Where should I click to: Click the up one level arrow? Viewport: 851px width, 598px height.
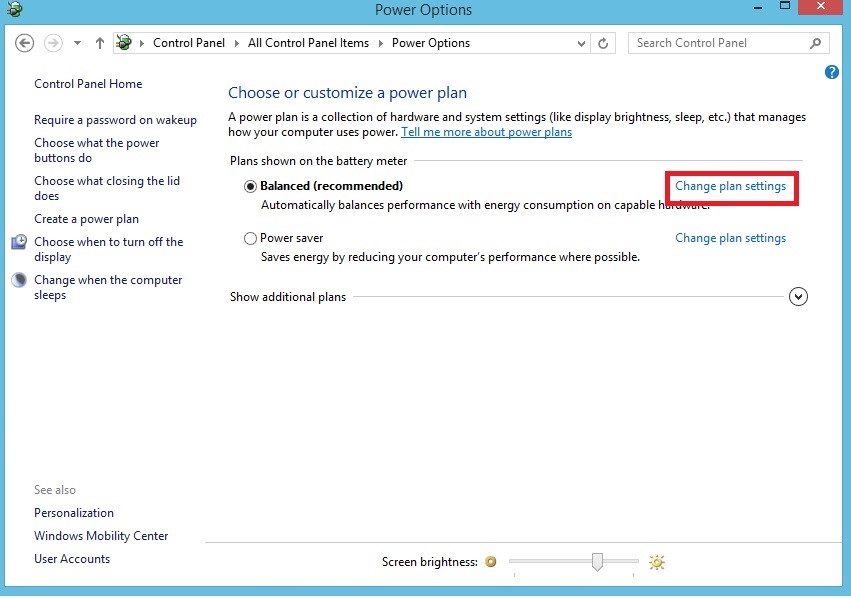[x=100, y=43]
